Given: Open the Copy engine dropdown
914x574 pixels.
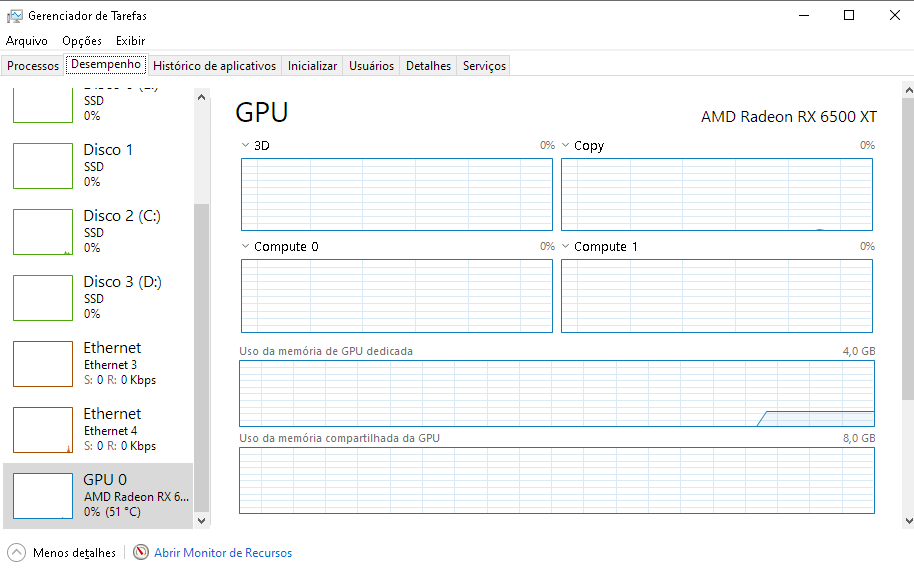Looking at the screenshot, I should [x=565, y=145].
